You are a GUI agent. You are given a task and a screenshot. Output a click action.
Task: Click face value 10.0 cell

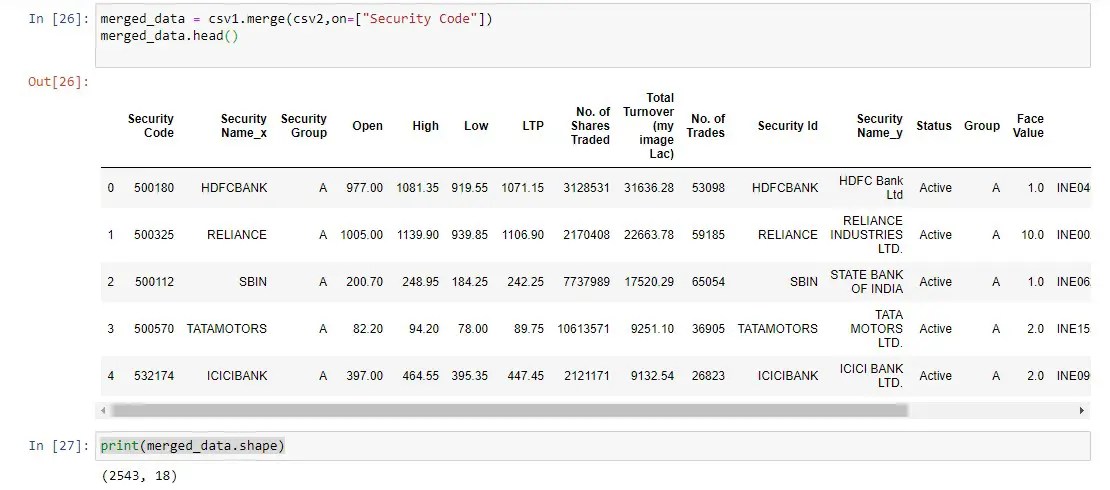[1033, 234]
